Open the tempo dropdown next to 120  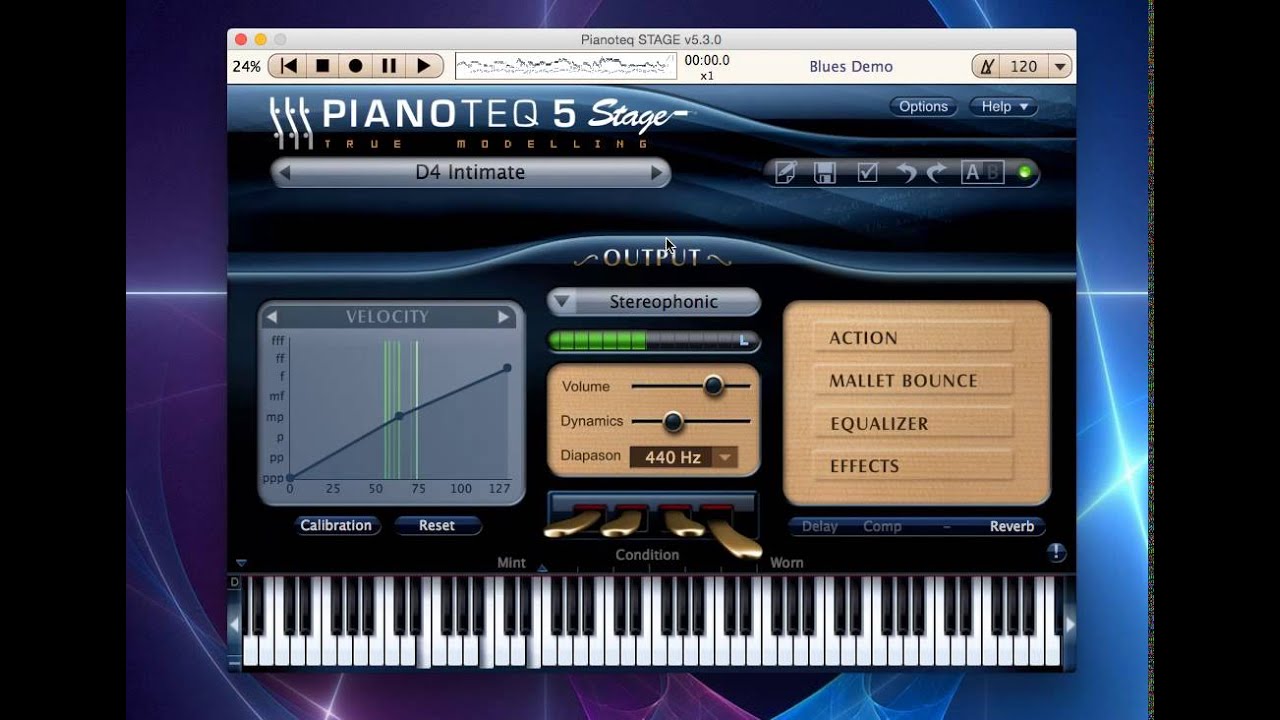[x=1060, y=66]
